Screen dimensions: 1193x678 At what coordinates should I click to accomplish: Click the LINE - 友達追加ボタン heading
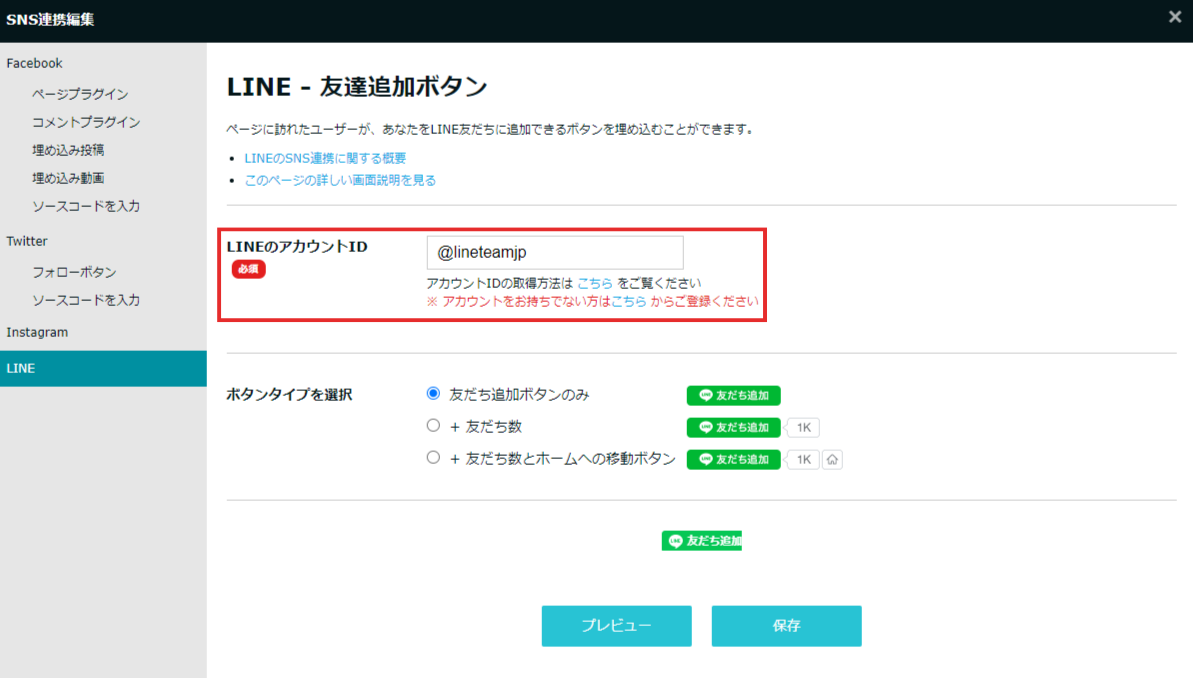[x=357, y=87]
